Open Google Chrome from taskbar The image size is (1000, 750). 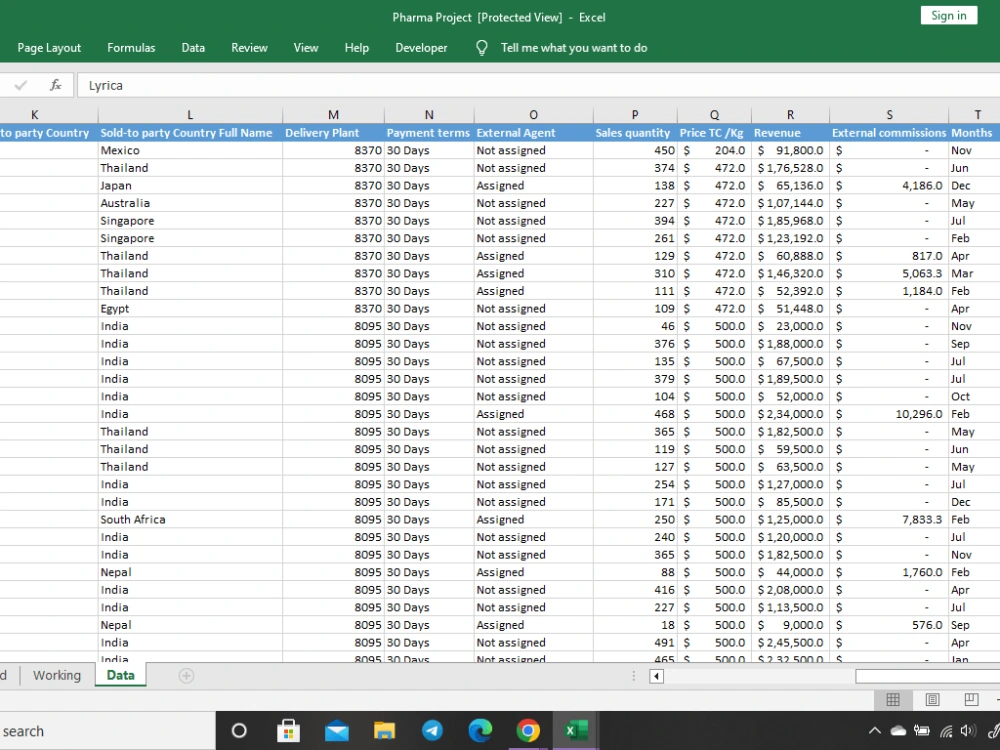528,730
